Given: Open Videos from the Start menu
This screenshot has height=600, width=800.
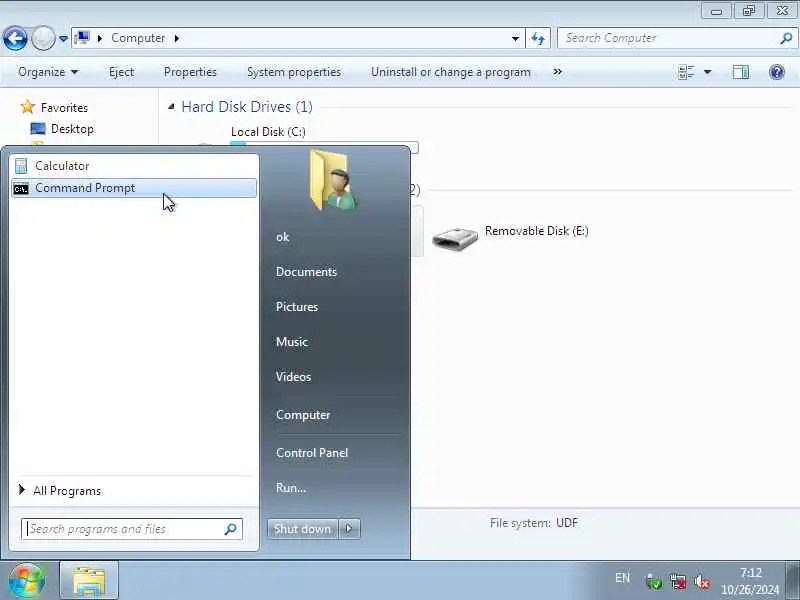Looking at the screenshot, I should coord(293,377).
